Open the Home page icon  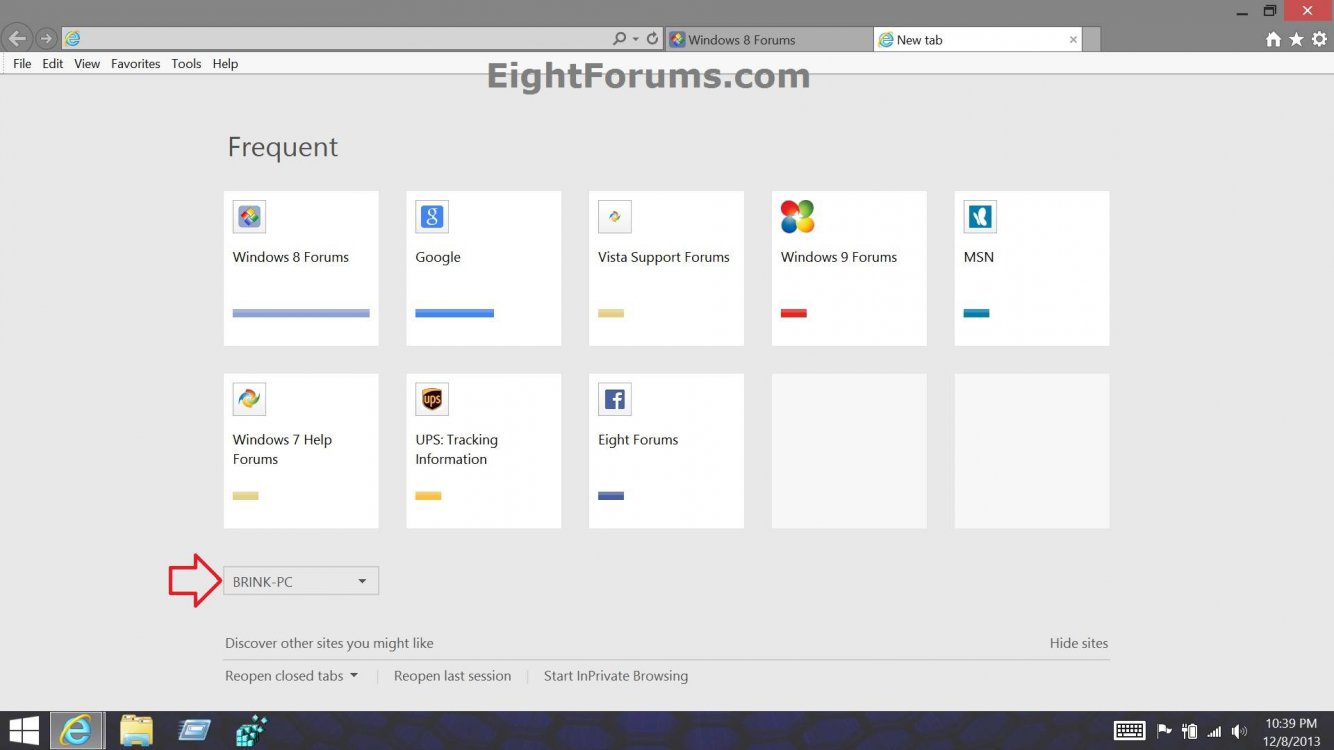click(1273, 39)
